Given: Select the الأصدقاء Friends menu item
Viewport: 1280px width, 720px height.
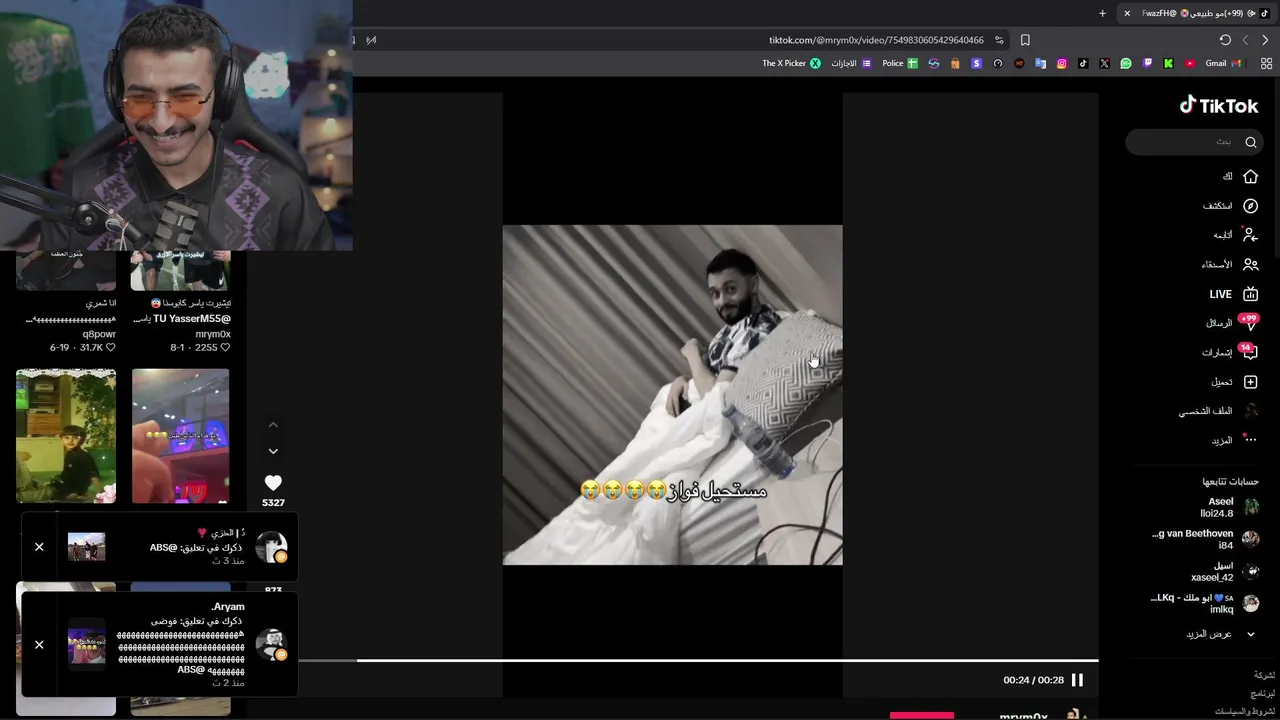Looking at the screenshot, I should 1216,265.
